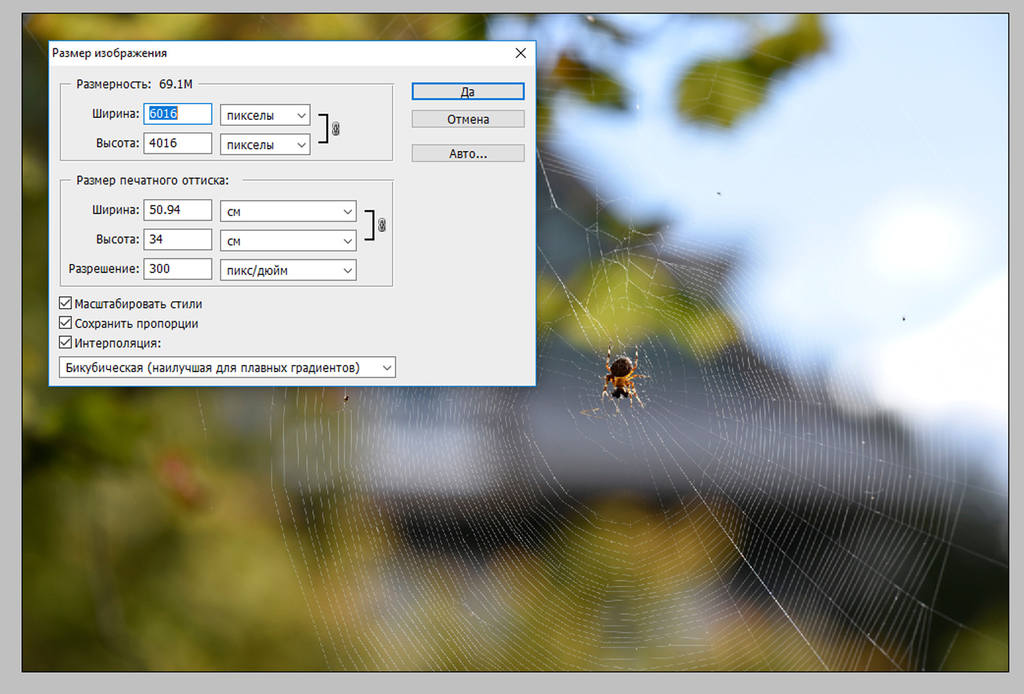Focus the Разрешение field showing 300
The height and width of the screenshot is (694, 1024).
tap(178, 268)
